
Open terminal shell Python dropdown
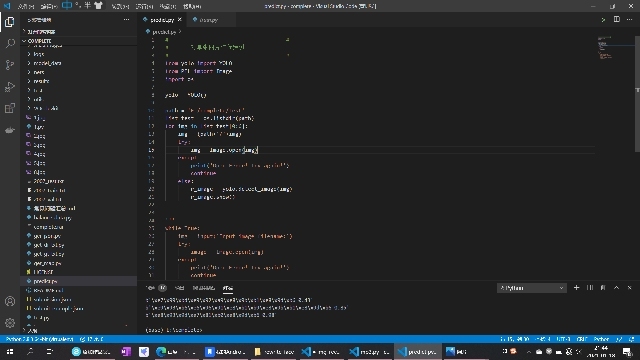[532, 288]
